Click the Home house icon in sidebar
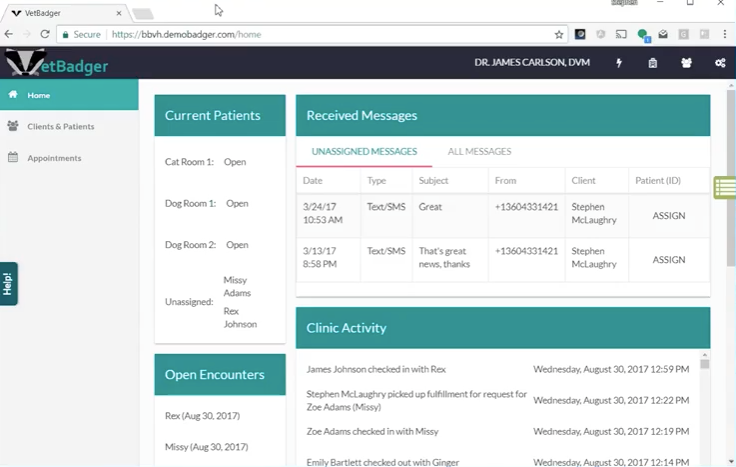Image resolution: width=736 pixels, height=467 pixels. [x=13, y=94]
